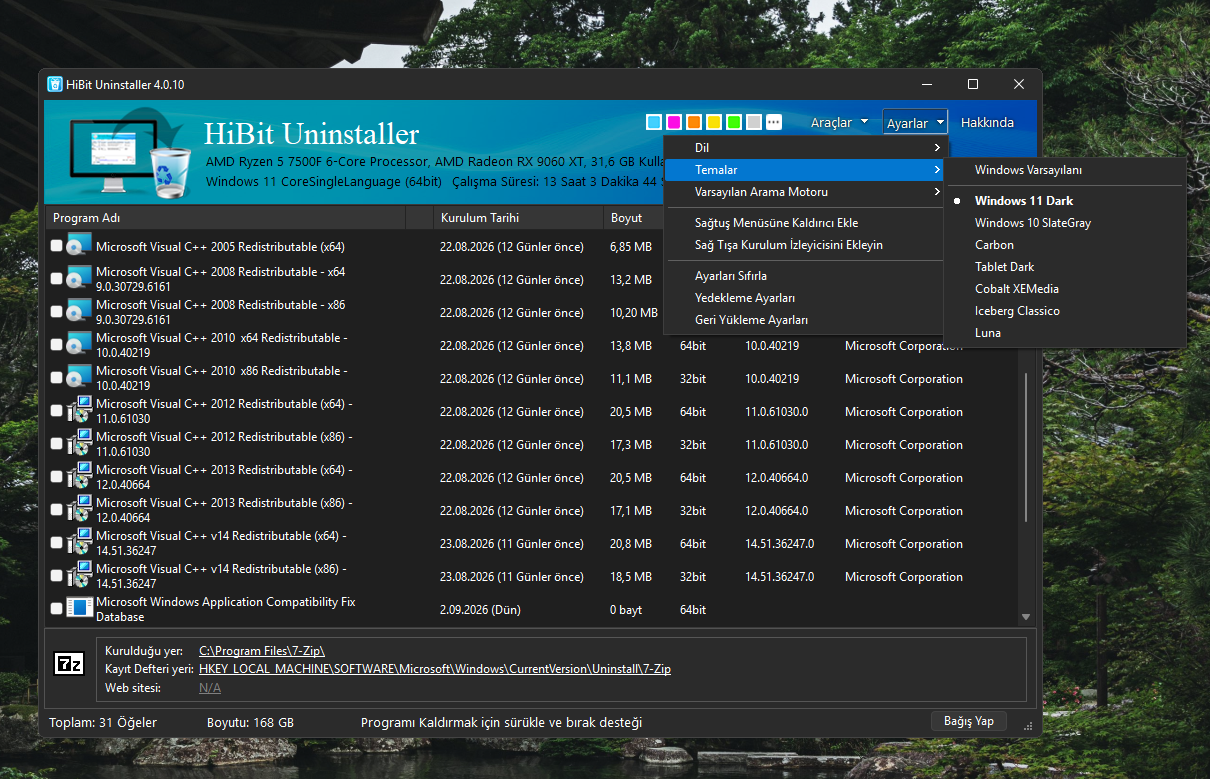Screen dimensions: 1210x779
Task: Click the Visual C++ v14 Redistributable (x86) installer icon
Action: click(79, 576)
